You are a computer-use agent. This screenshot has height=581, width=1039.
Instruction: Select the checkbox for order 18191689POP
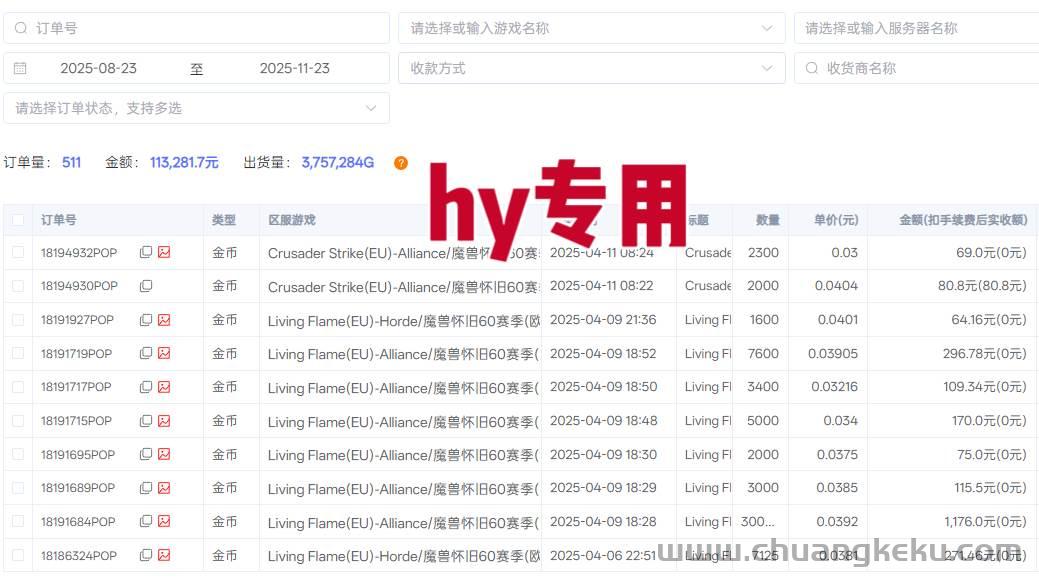point(18,488)
